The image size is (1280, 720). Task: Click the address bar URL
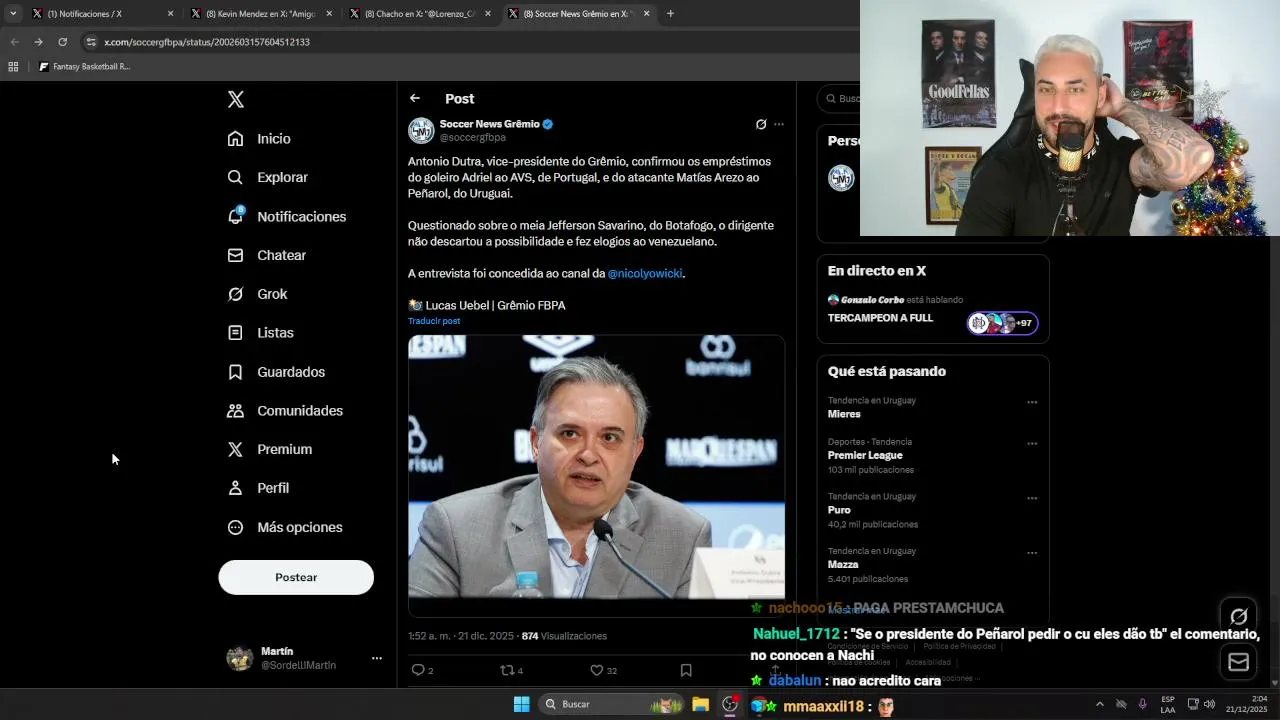click(207, 42)
